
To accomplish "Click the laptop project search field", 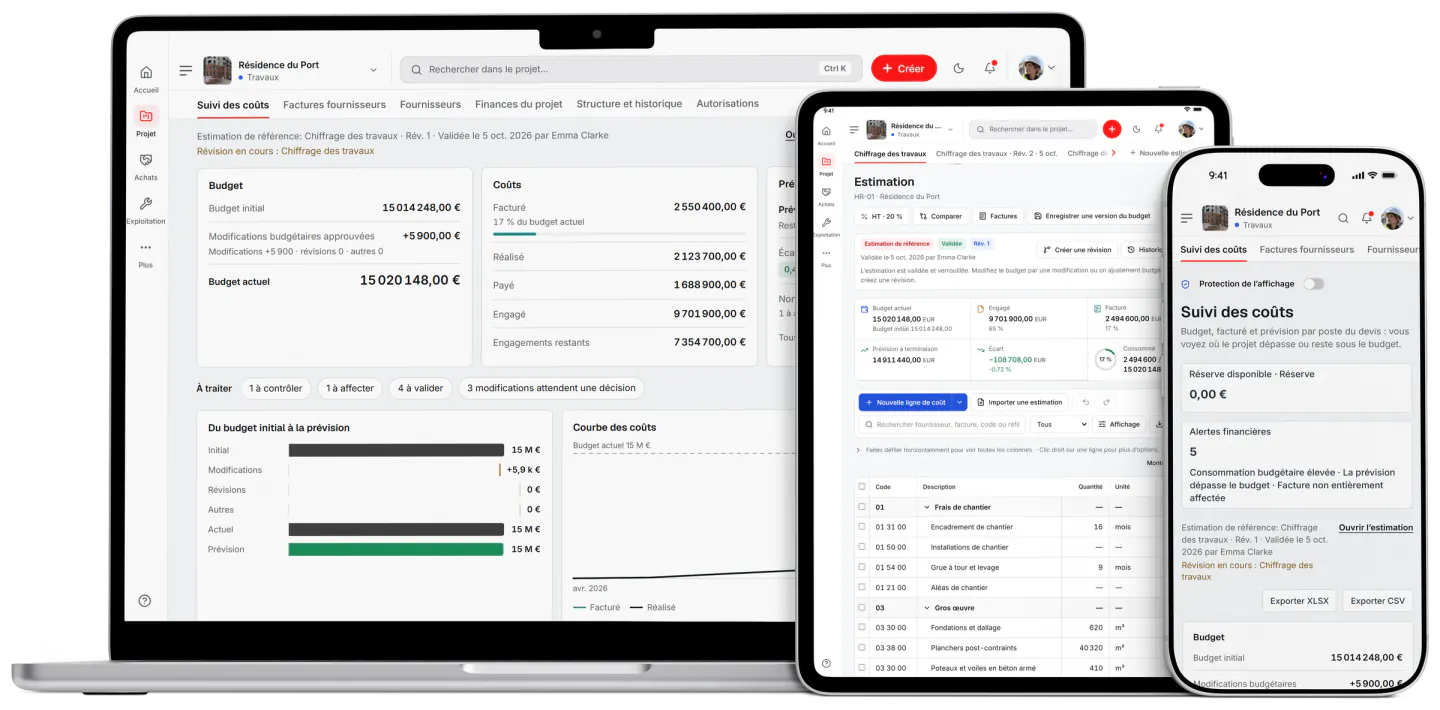I will click(629, 69).
